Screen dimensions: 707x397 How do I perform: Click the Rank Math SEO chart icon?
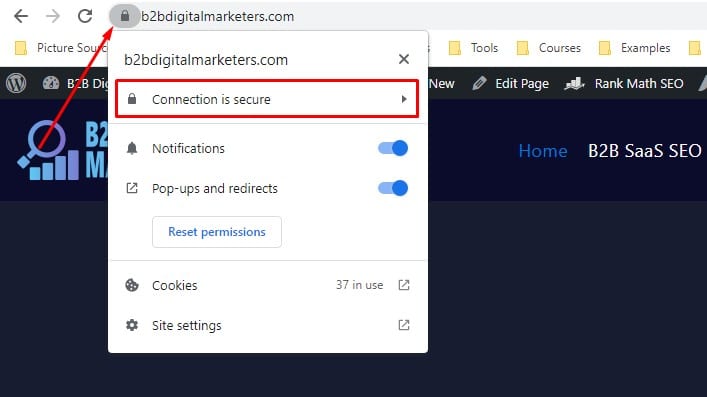pyautogui.click(x=574, y=83)
